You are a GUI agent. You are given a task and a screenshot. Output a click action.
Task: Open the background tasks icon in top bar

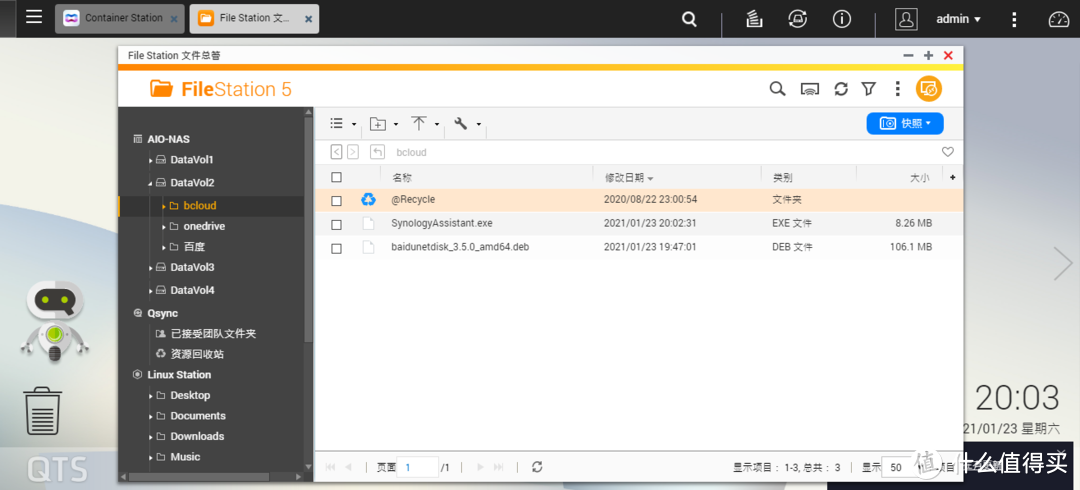(x=754, y=19)
